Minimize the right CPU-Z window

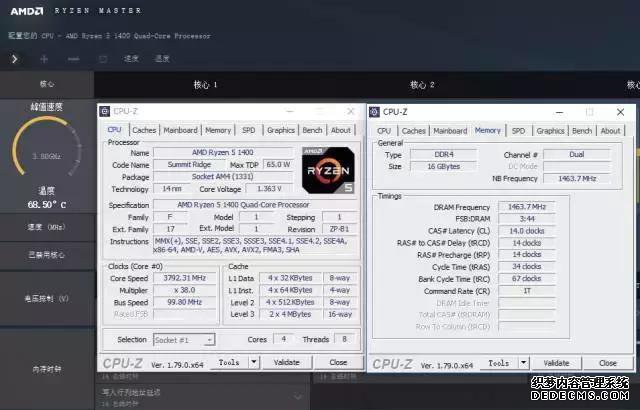(559, 112)
